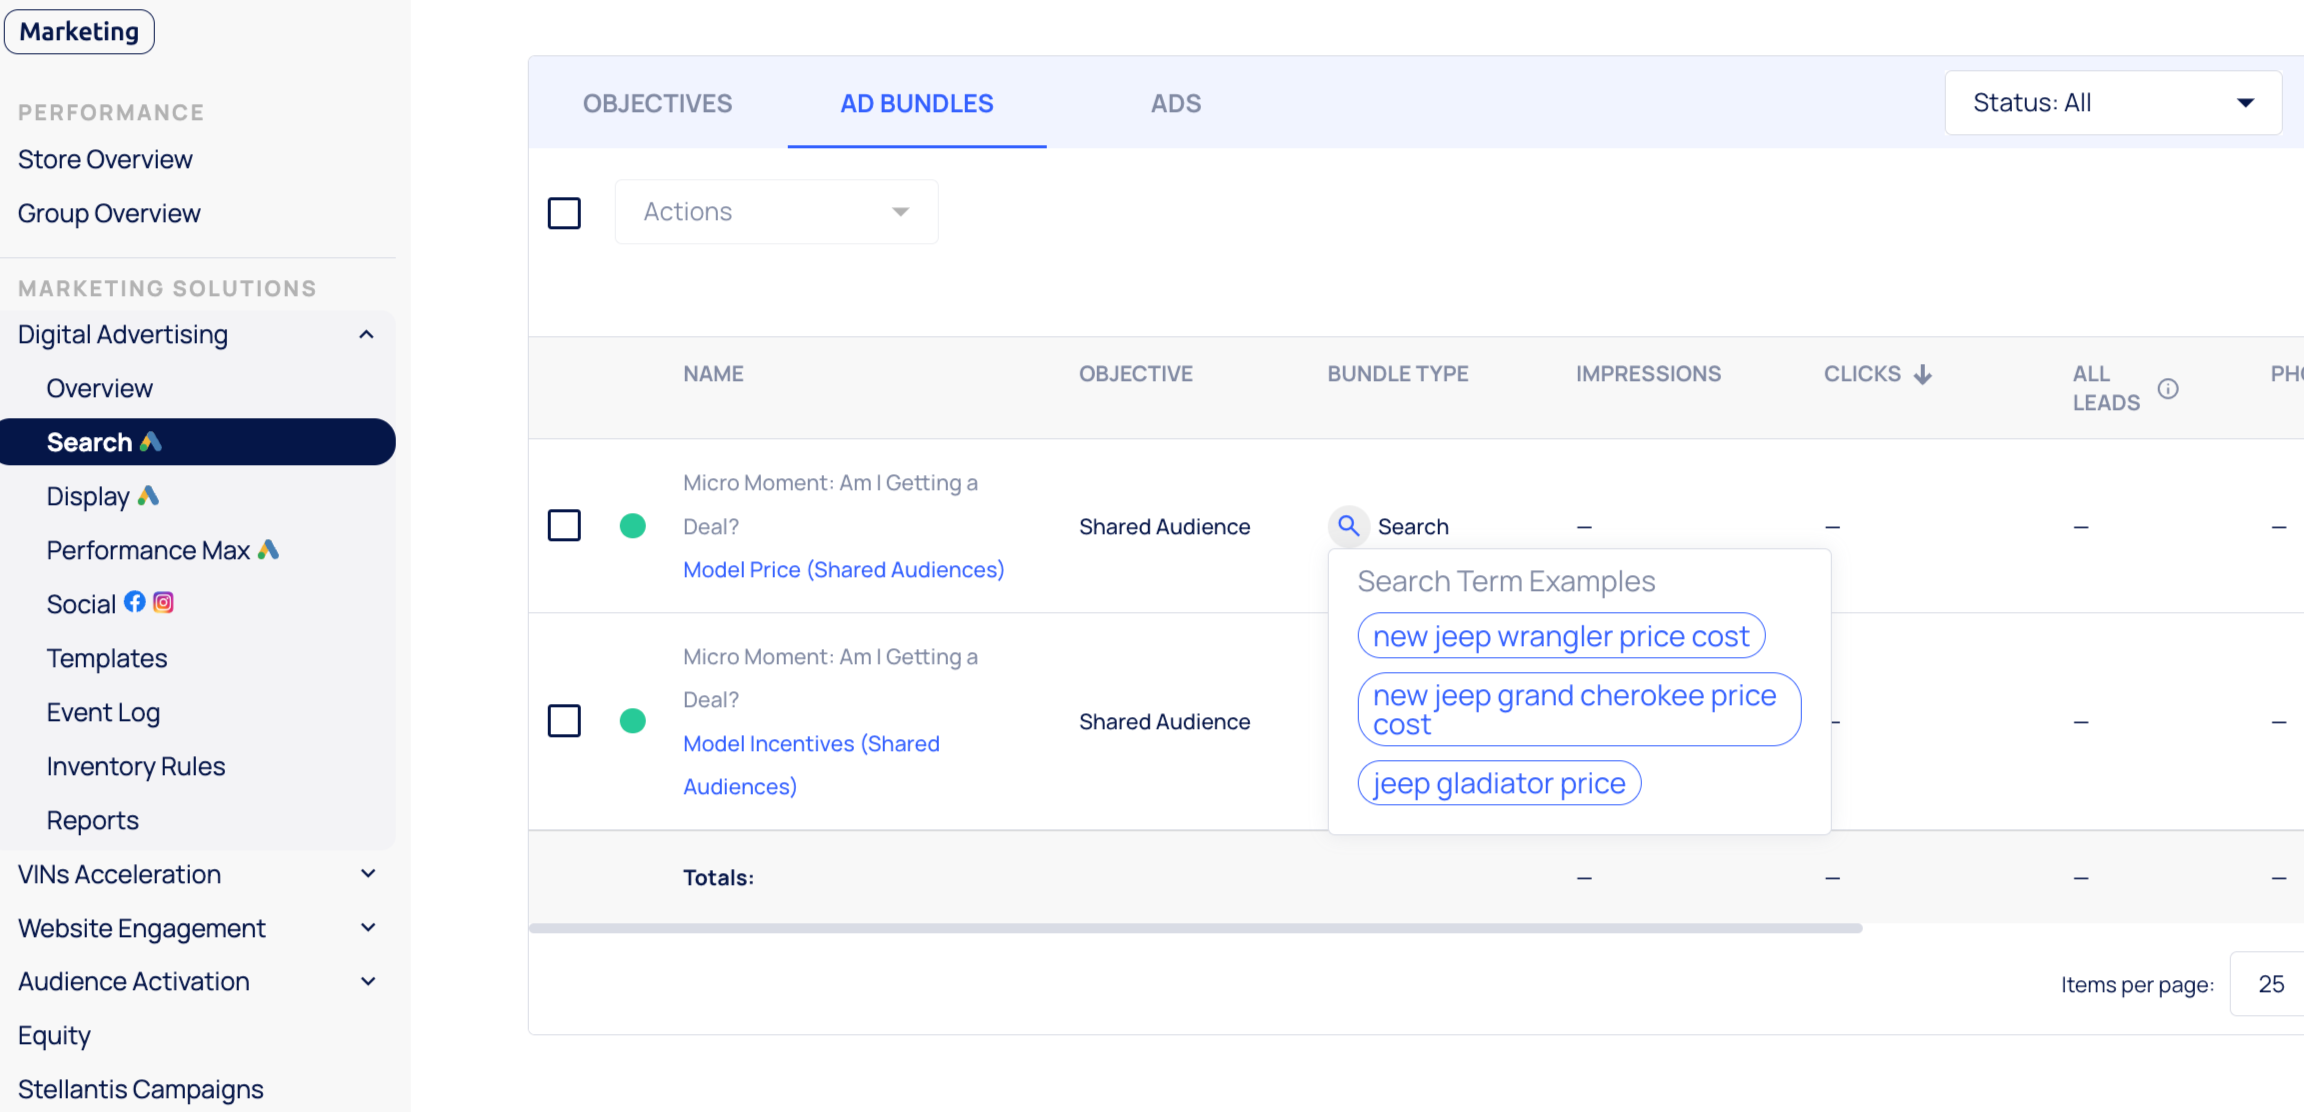
Task: Tick the select-all checkbox beside Actions
Action: point(564,213)
